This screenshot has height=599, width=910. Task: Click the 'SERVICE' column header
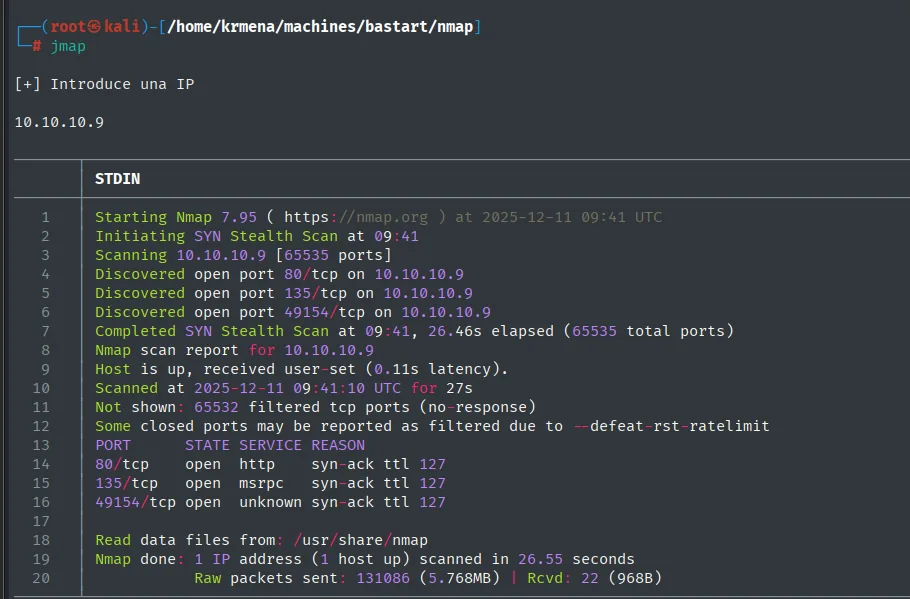[270, 445]
